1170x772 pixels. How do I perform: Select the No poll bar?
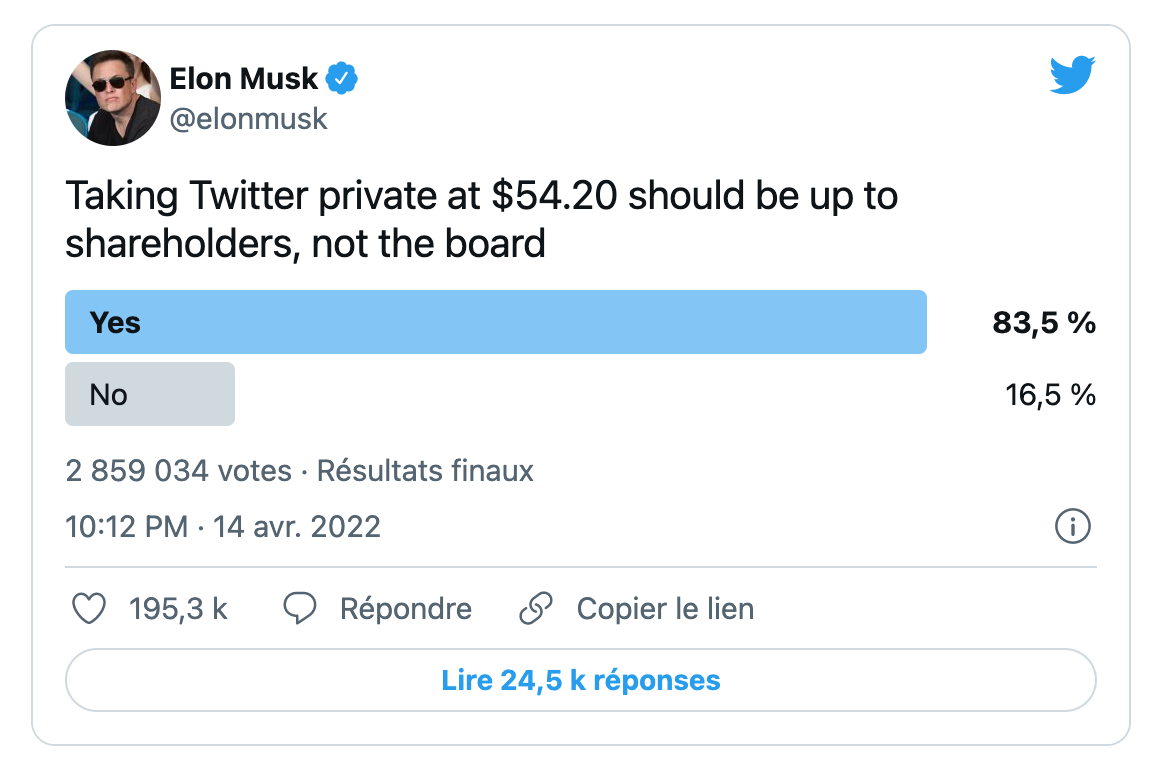150,394
